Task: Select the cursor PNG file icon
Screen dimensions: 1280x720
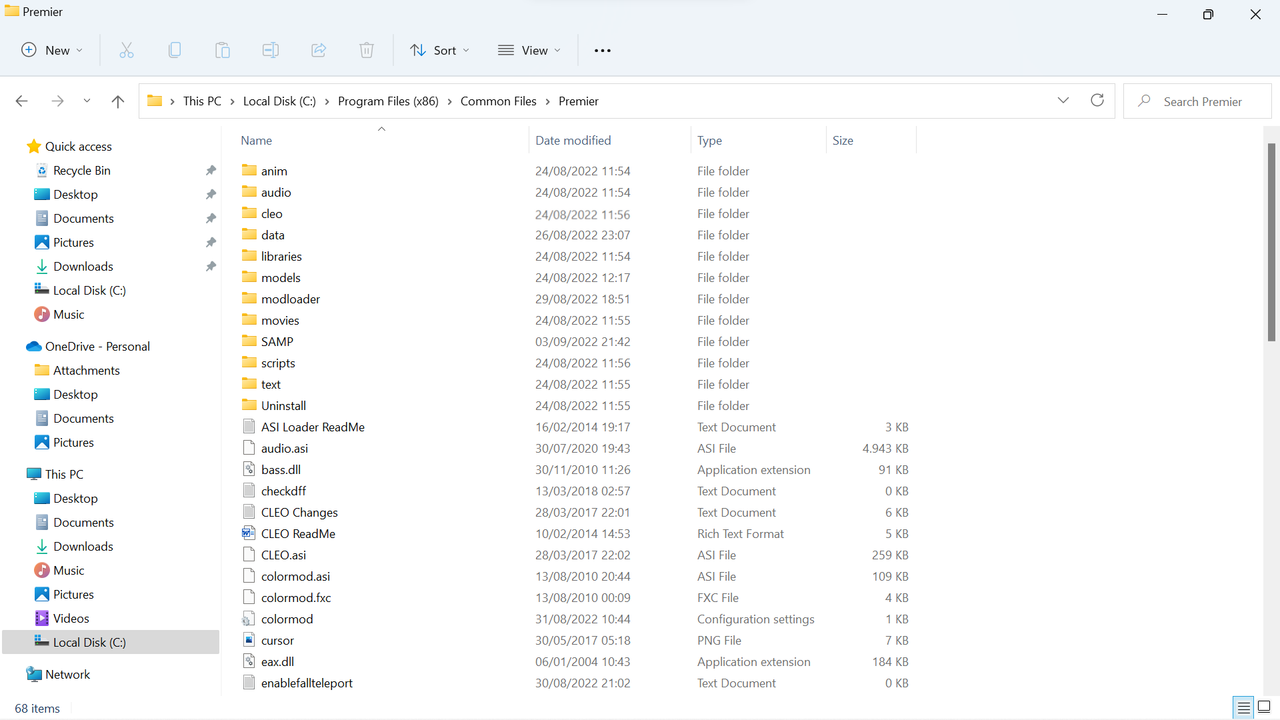Action: point(249,640)
